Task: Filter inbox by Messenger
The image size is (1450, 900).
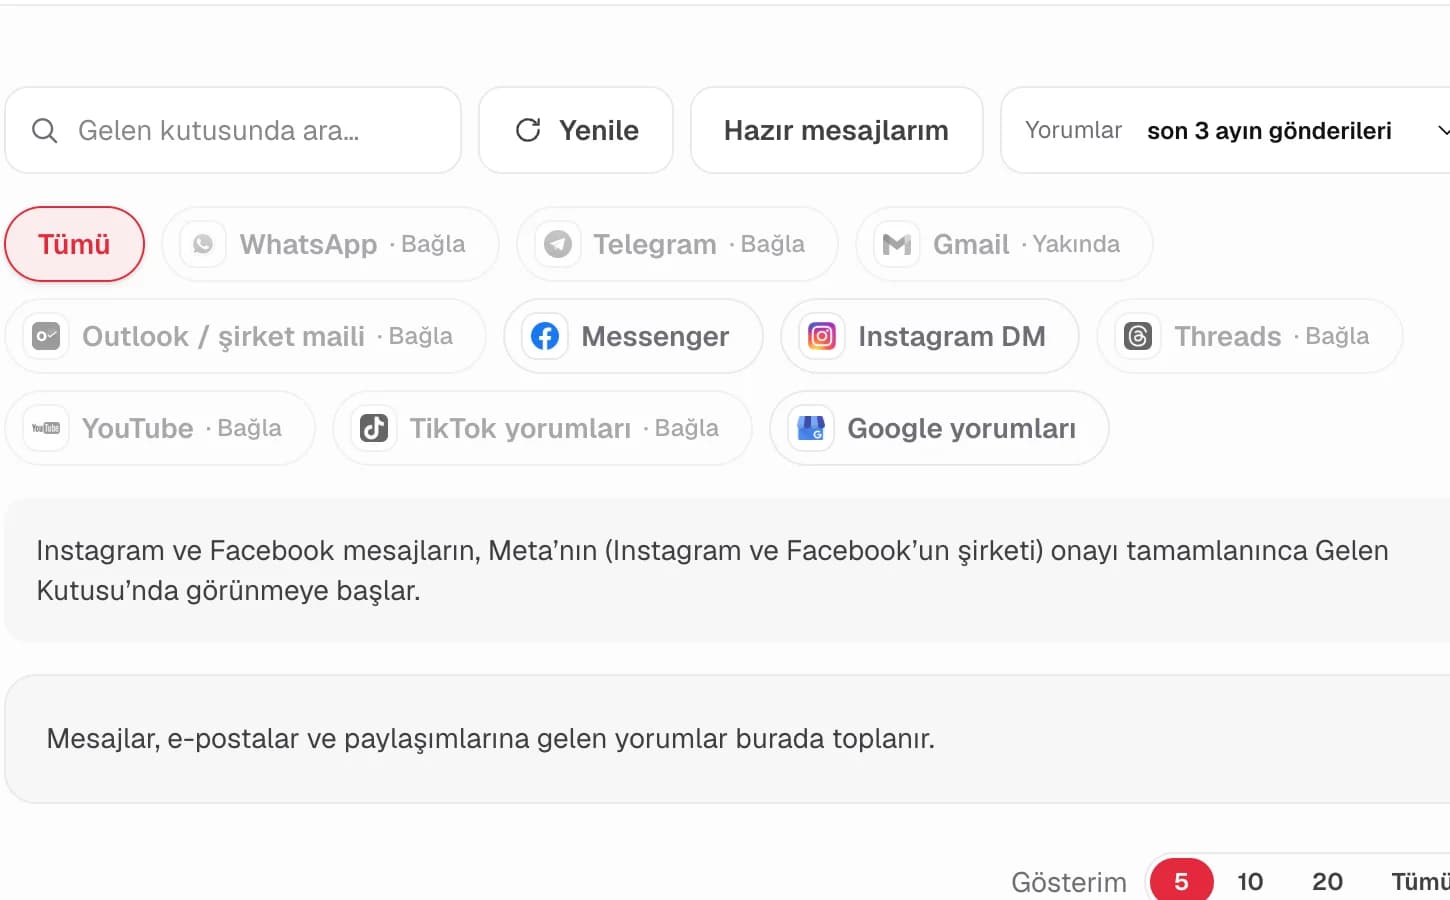Action: point(634,336)
